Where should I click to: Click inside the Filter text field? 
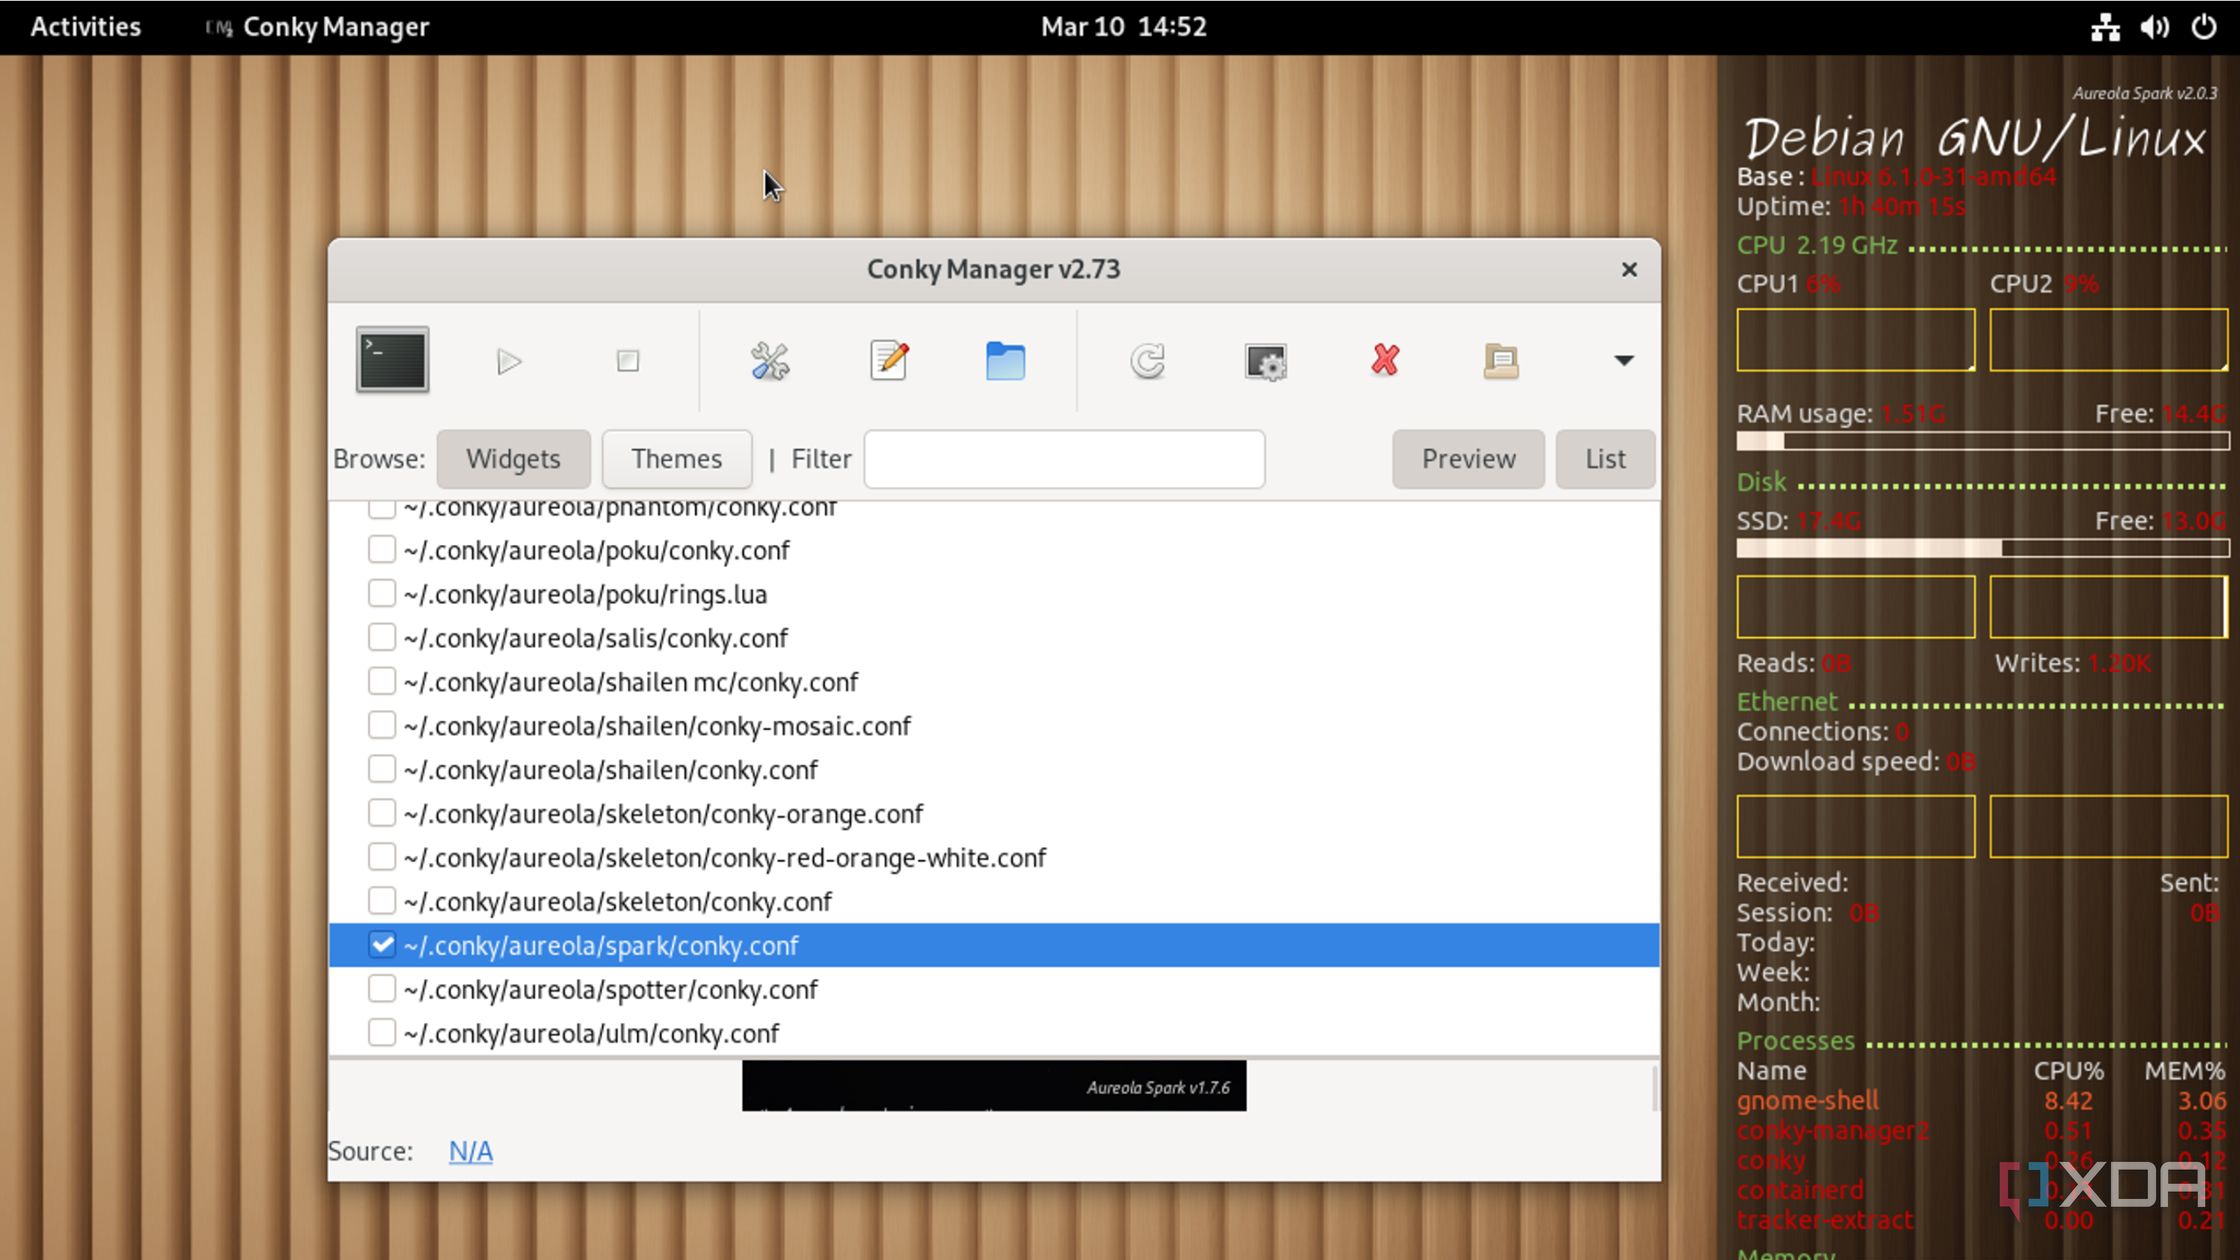1064,459
